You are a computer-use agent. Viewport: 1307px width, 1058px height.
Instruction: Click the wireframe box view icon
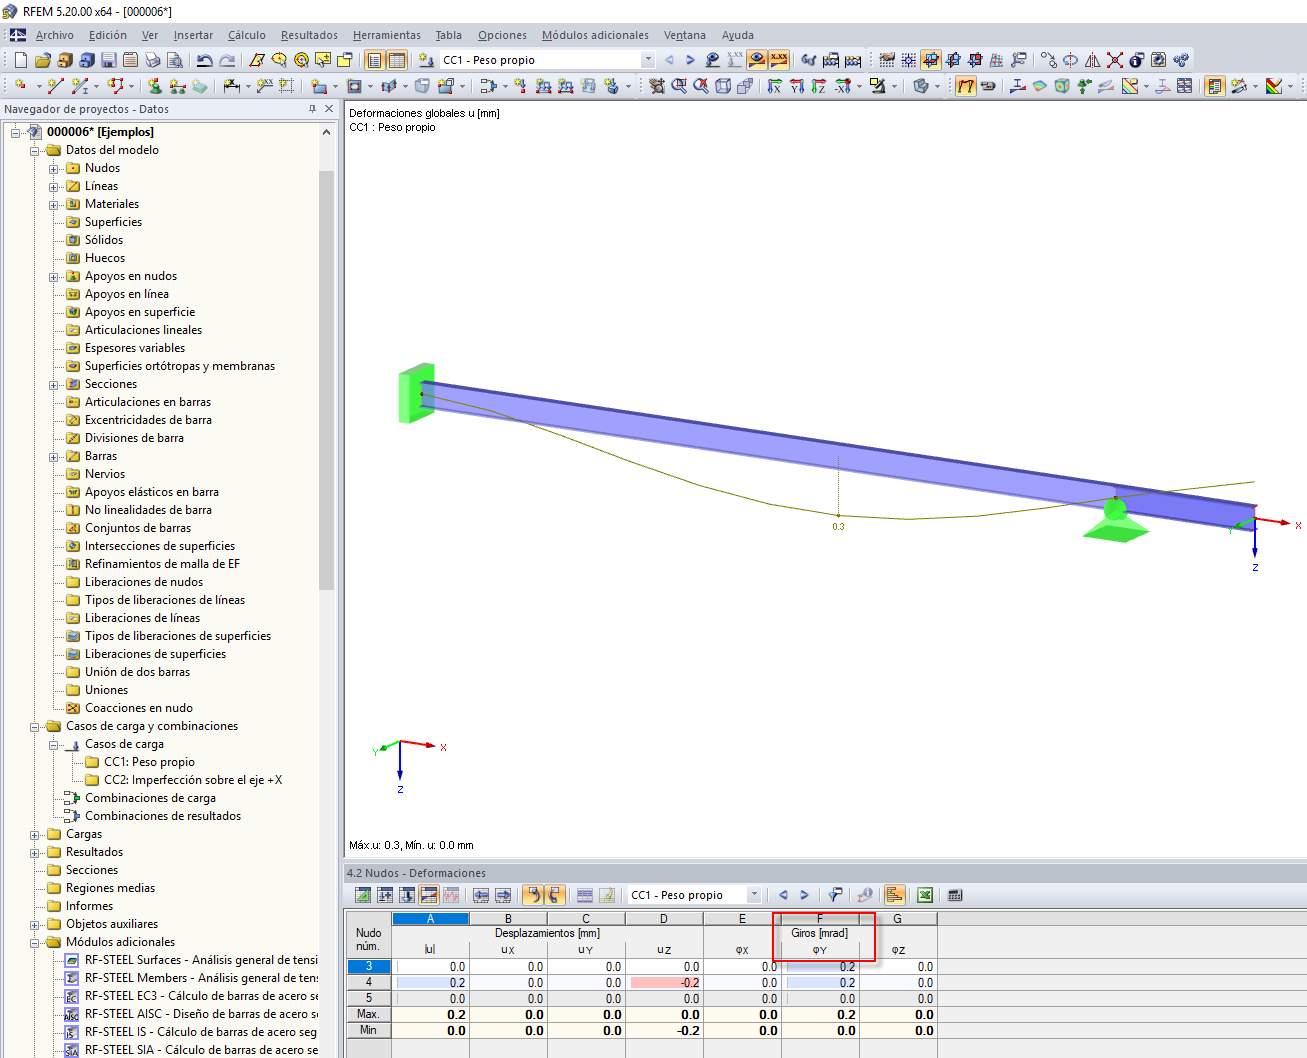(723, 86)
